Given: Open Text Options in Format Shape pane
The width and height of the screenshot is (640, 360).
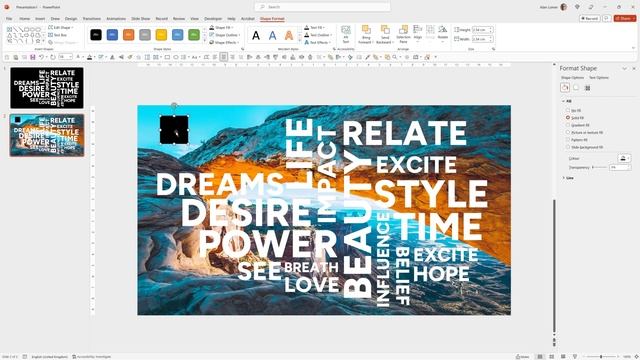Looking at the screenshot, I should point(599,78).
